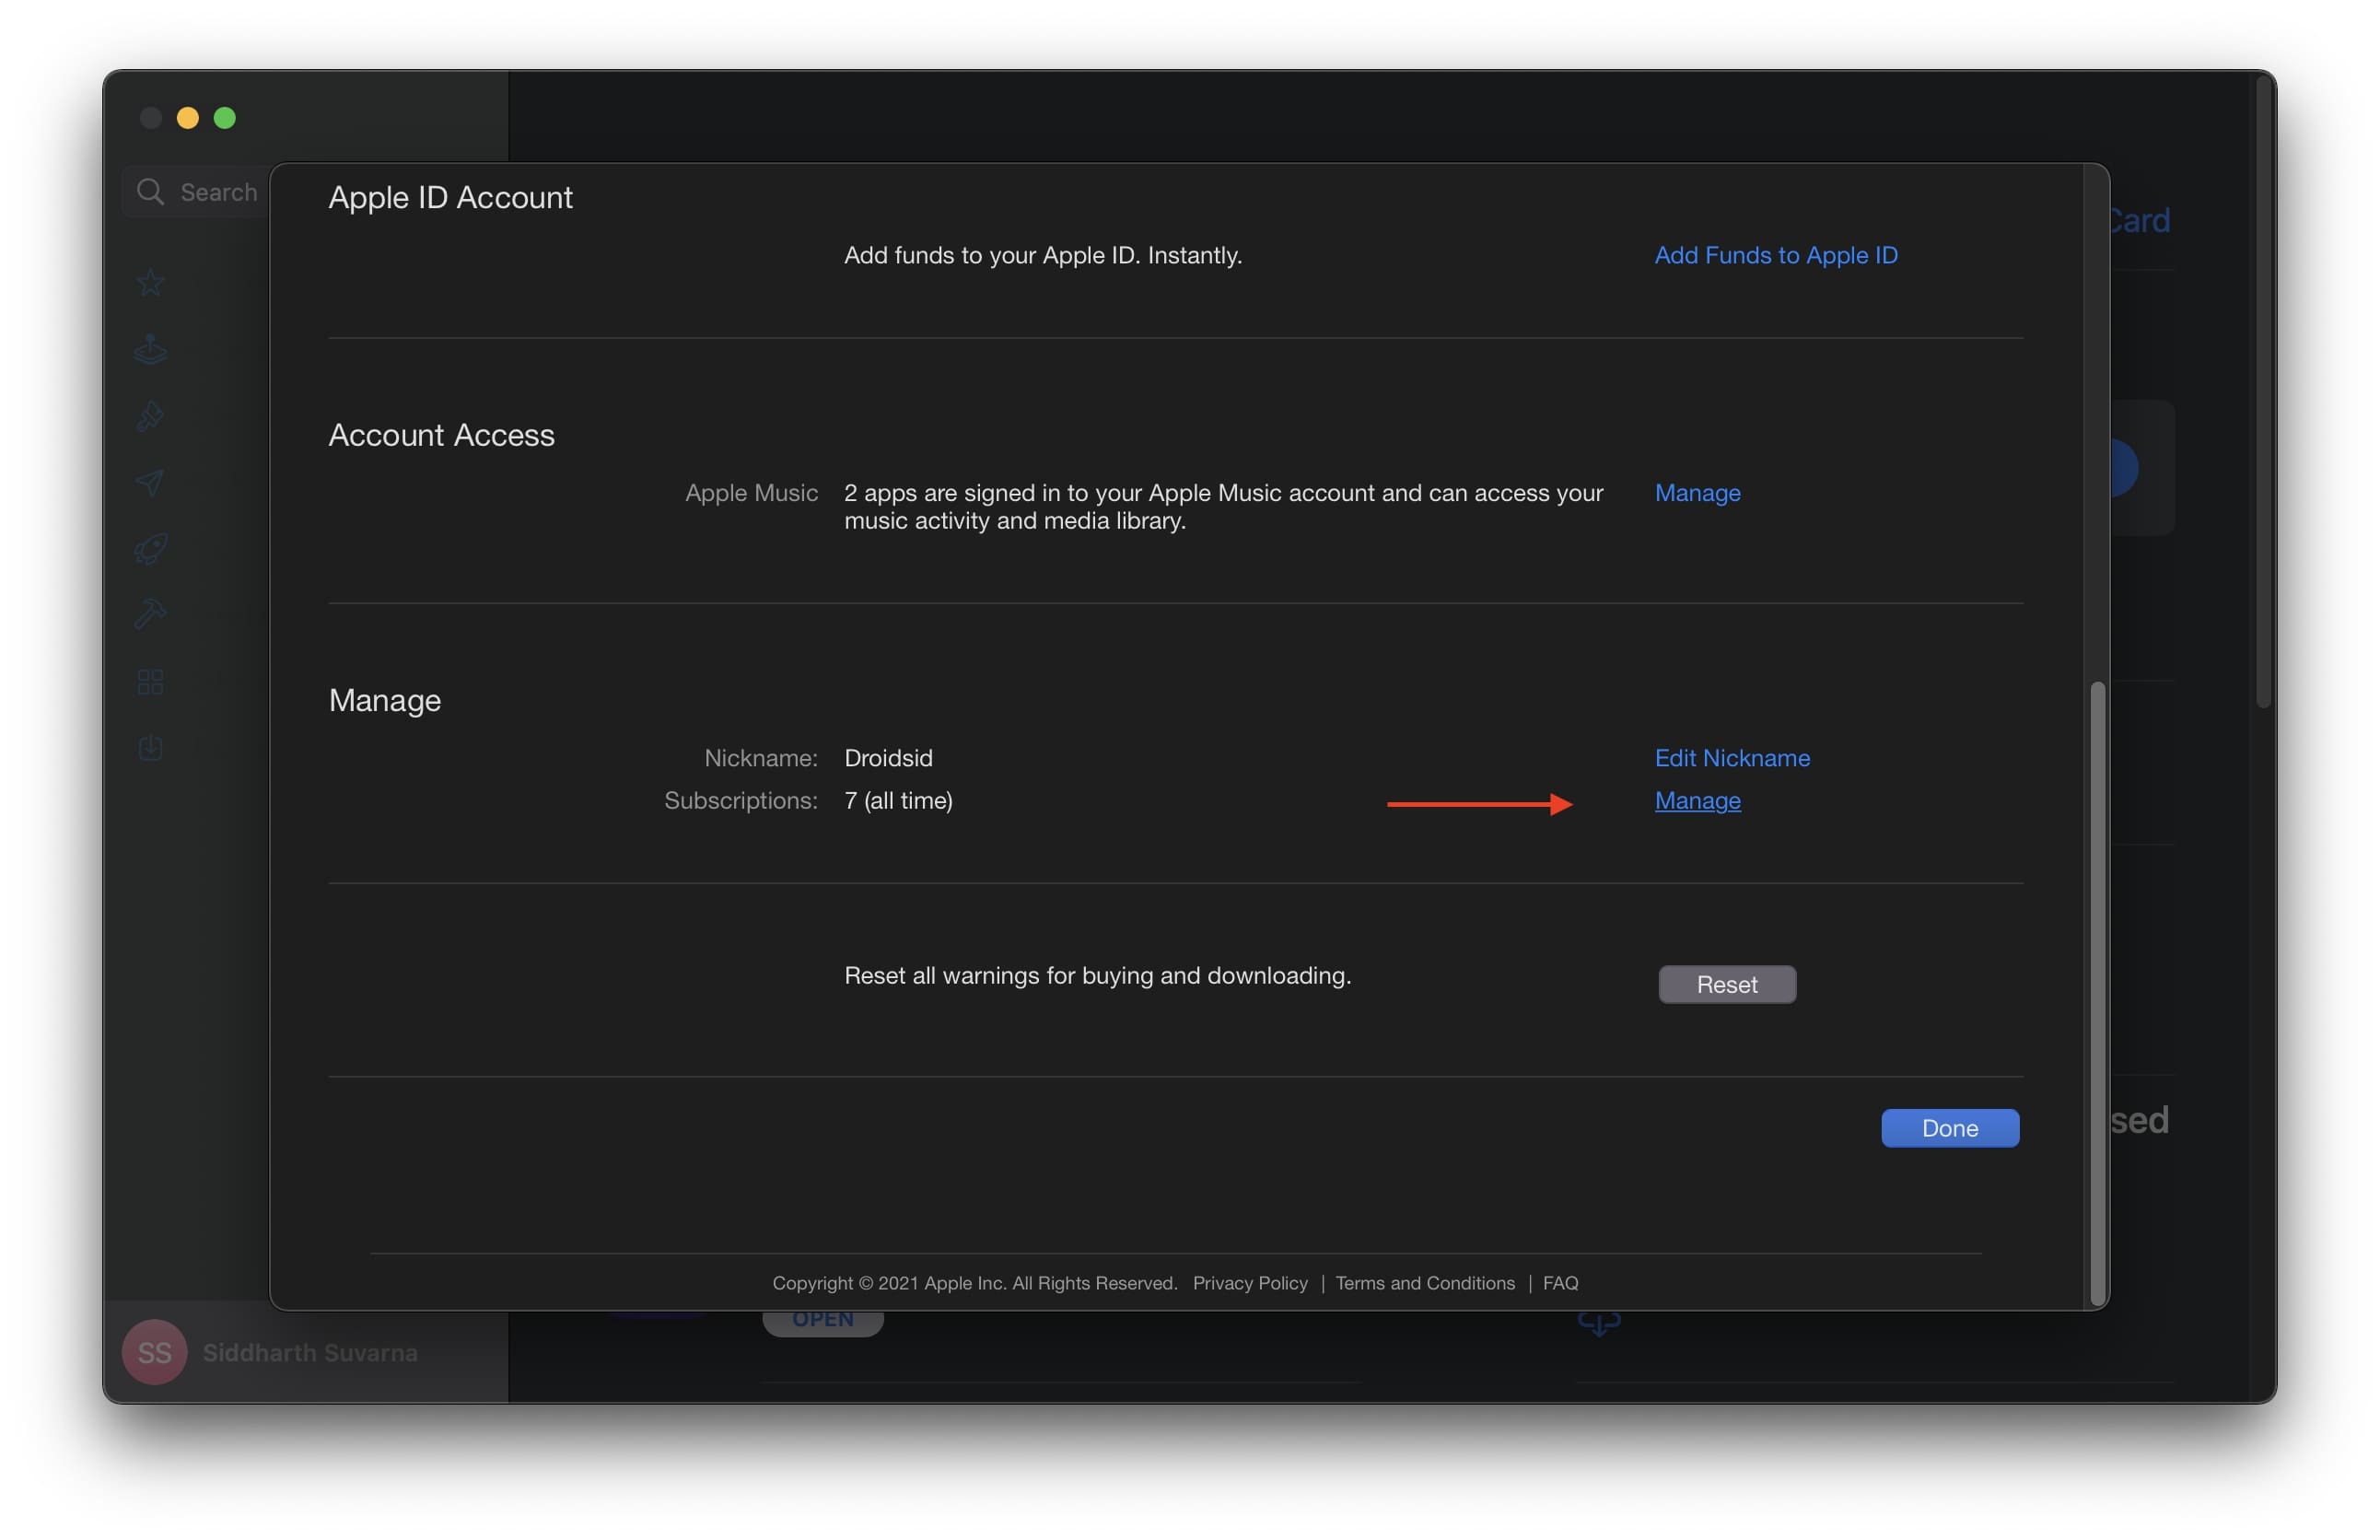Image resolution: width=2380 pixels, height=1540 pixels.
Task: Open Discover via the star sidebar icon
Action: coord(151,283)
